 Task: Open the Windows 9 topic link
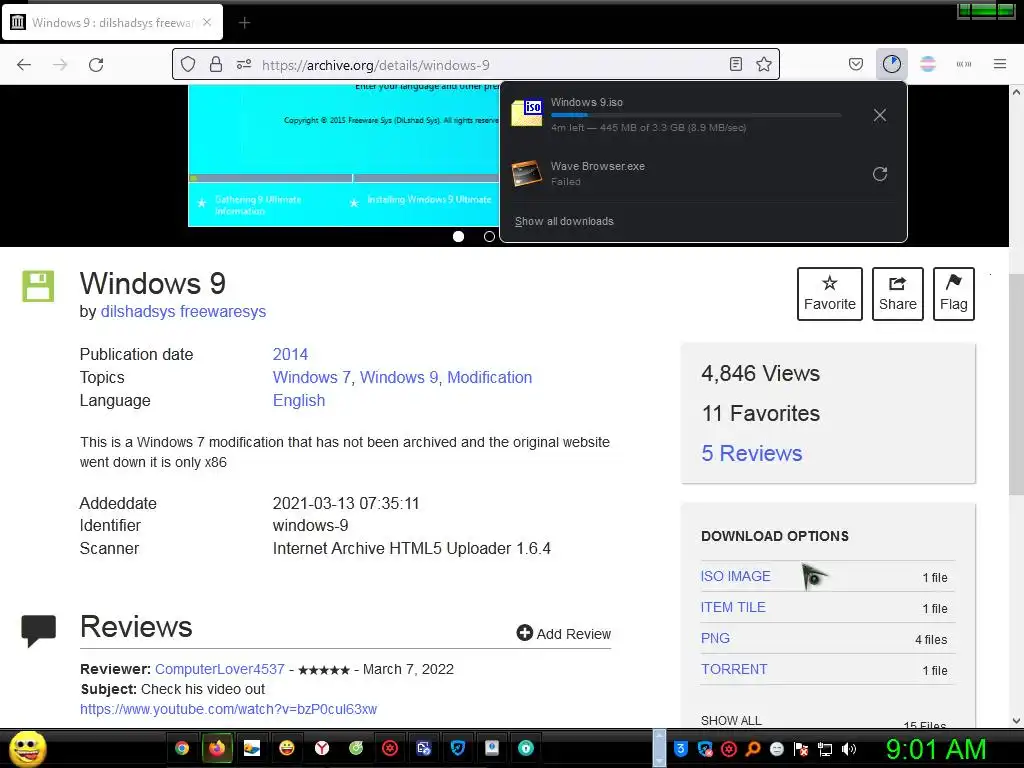click(x=399, y=377)
